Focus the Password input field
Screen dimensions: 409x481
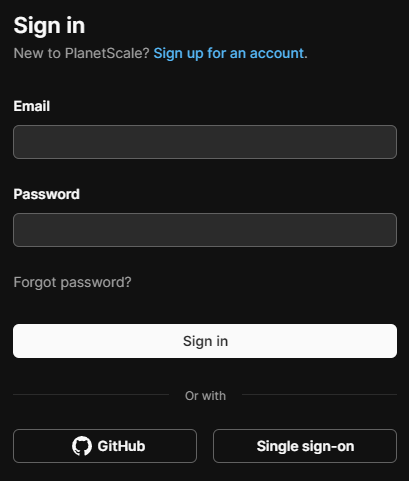pos(205,230)
